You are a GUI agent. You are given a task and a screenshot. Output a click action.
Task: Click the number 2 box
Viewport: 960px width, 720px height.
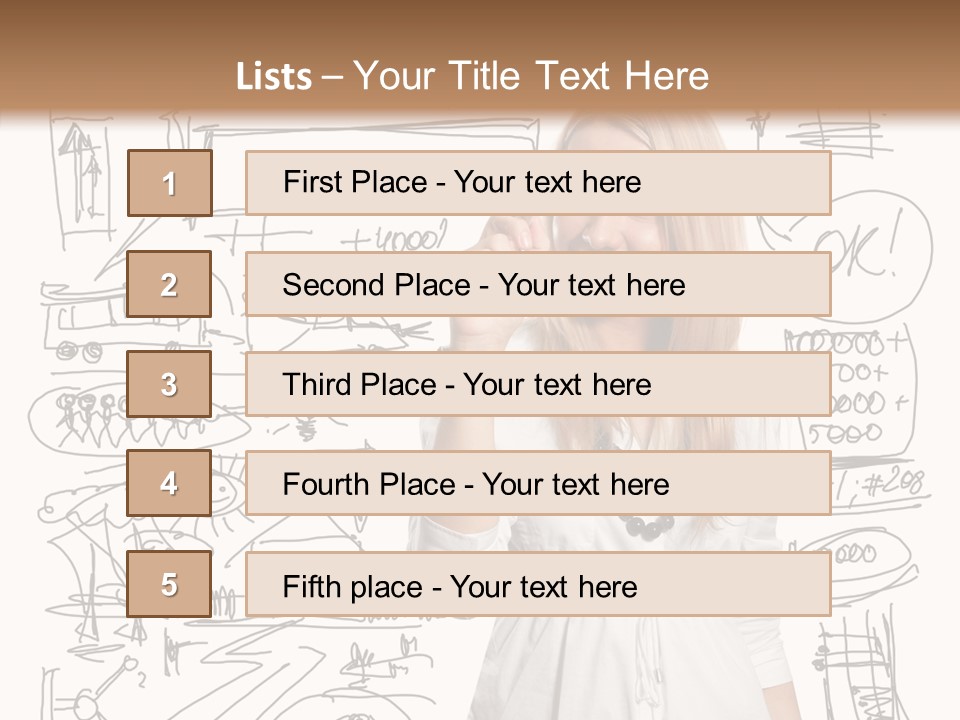click(x=170, y=285)
